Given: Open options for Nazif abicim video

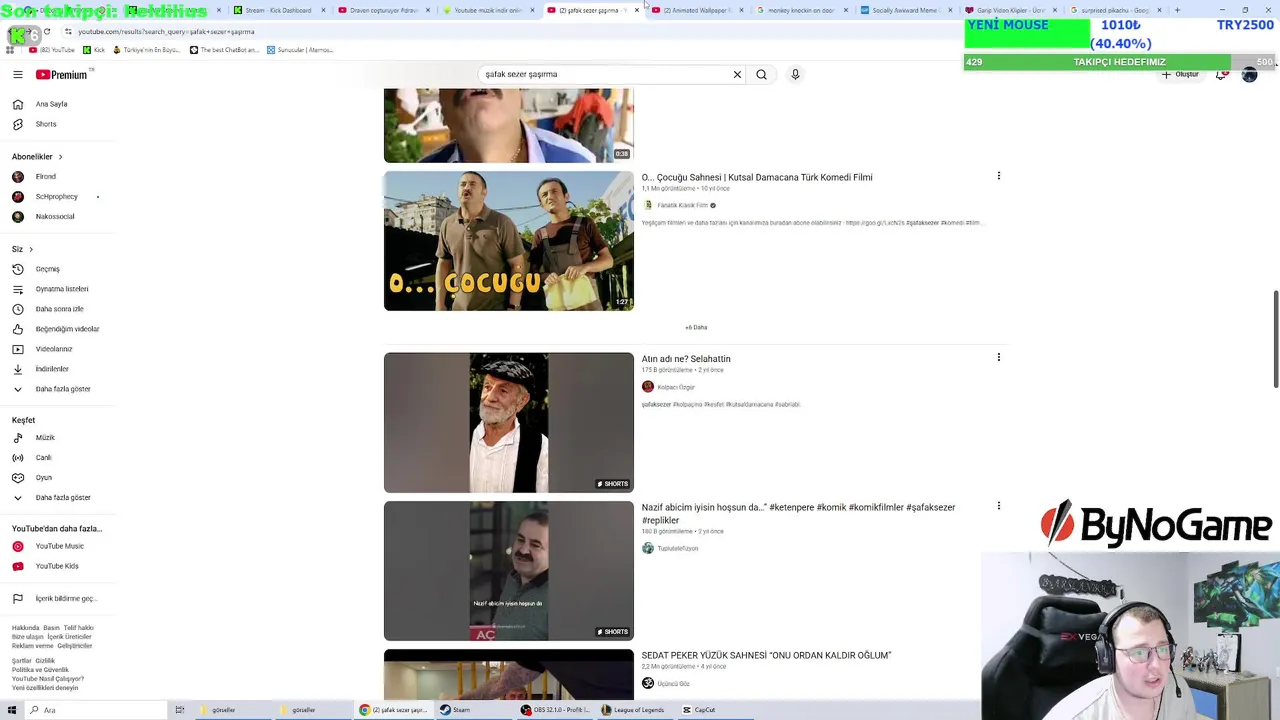Looking at the screenshot, I should point(998,506).
